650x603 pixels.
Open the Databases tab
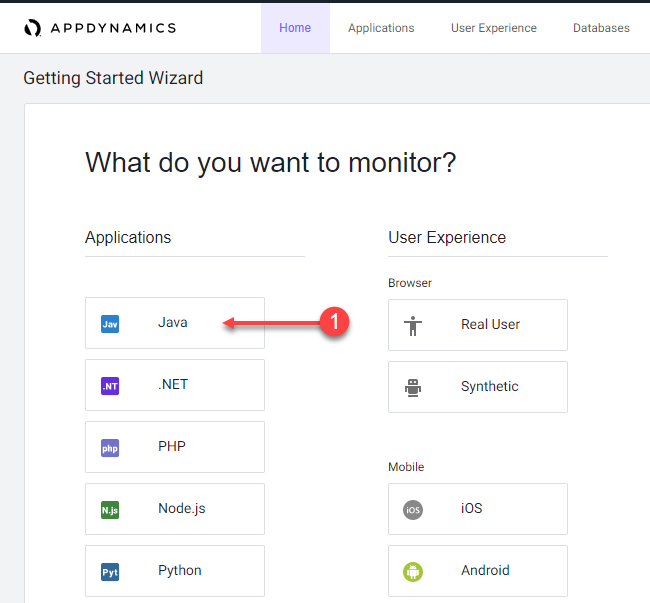[601, 28]
